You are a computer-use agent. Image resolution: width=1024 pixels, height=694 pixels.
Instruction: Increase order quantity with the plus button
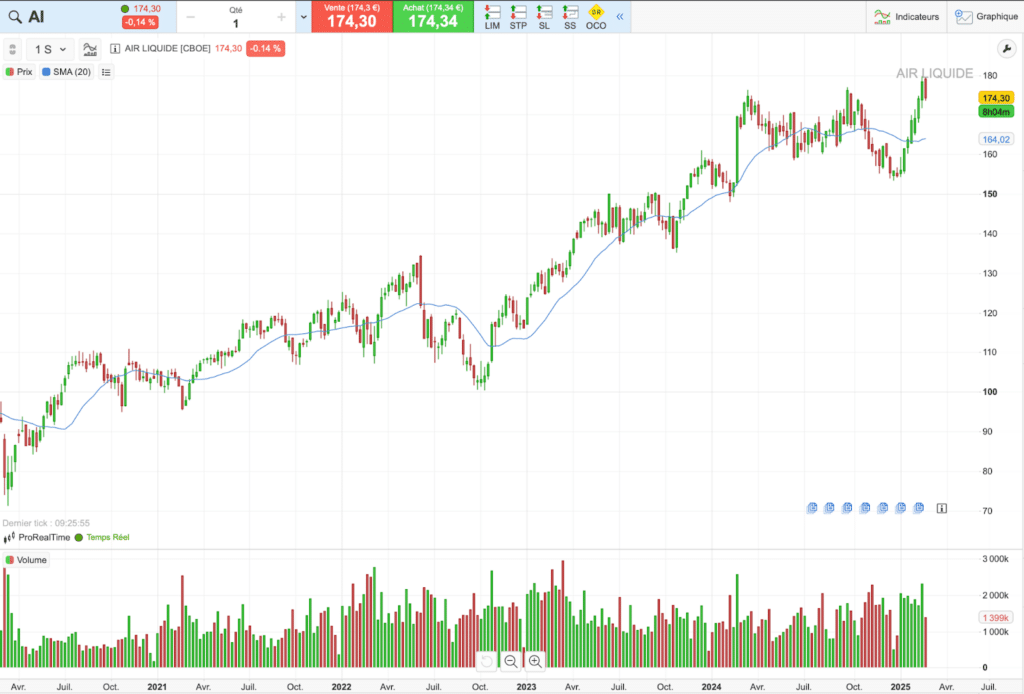[x=281, y=17]
